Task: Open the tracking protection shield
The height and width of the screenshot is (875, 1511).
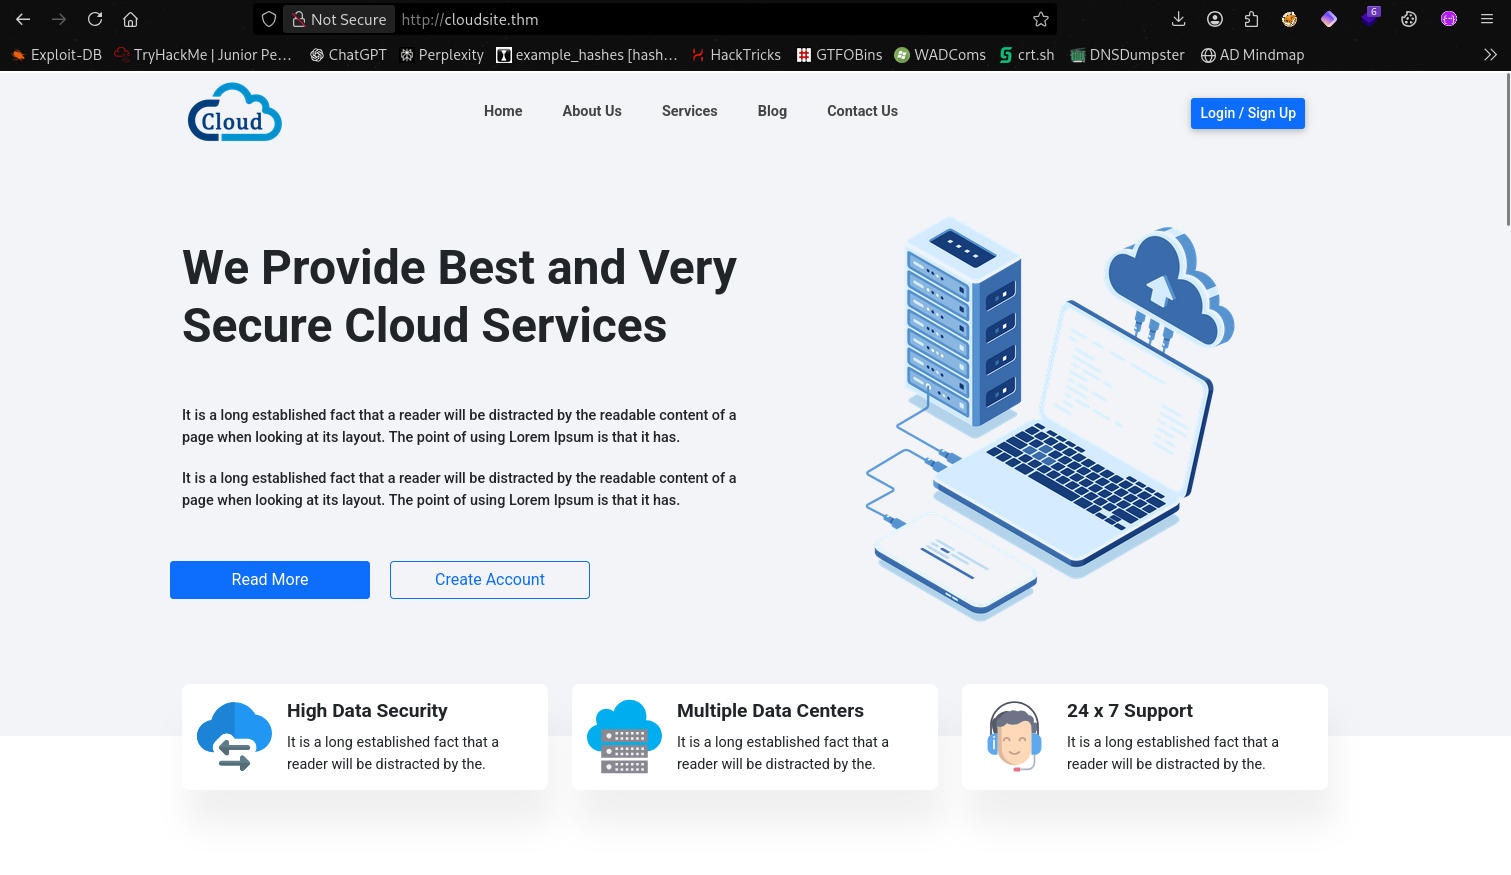Action: (268, 19)
